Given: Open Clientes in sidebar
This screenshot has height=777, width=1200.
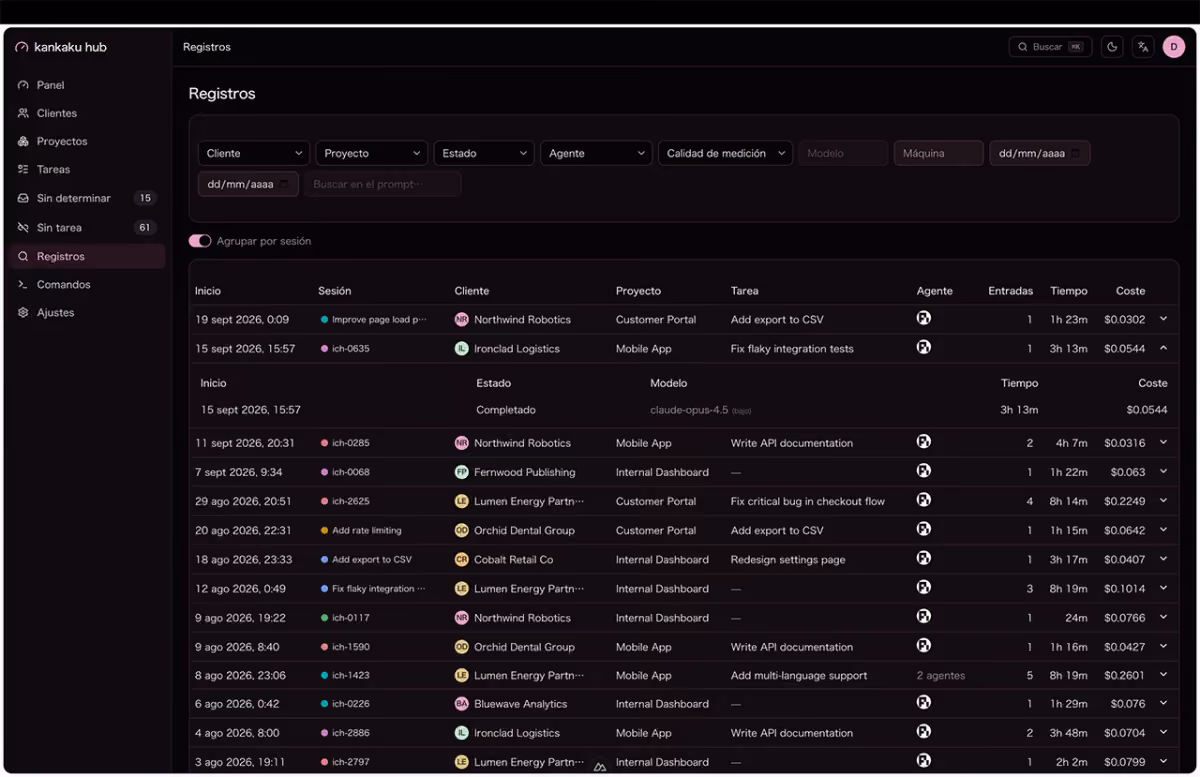Looking at the screenshot, I should coord(86,113).
